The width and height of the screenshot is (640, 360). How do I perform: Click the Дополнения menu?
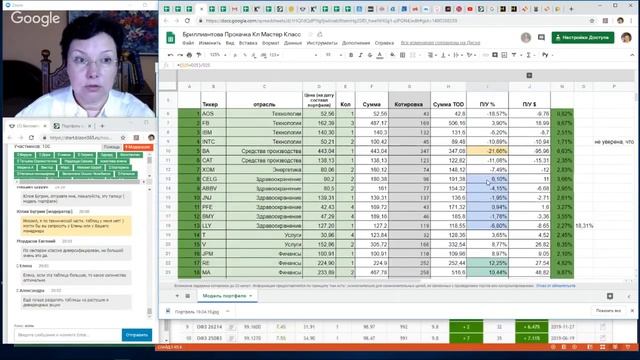pyautogui.click(x=356, y=43)
